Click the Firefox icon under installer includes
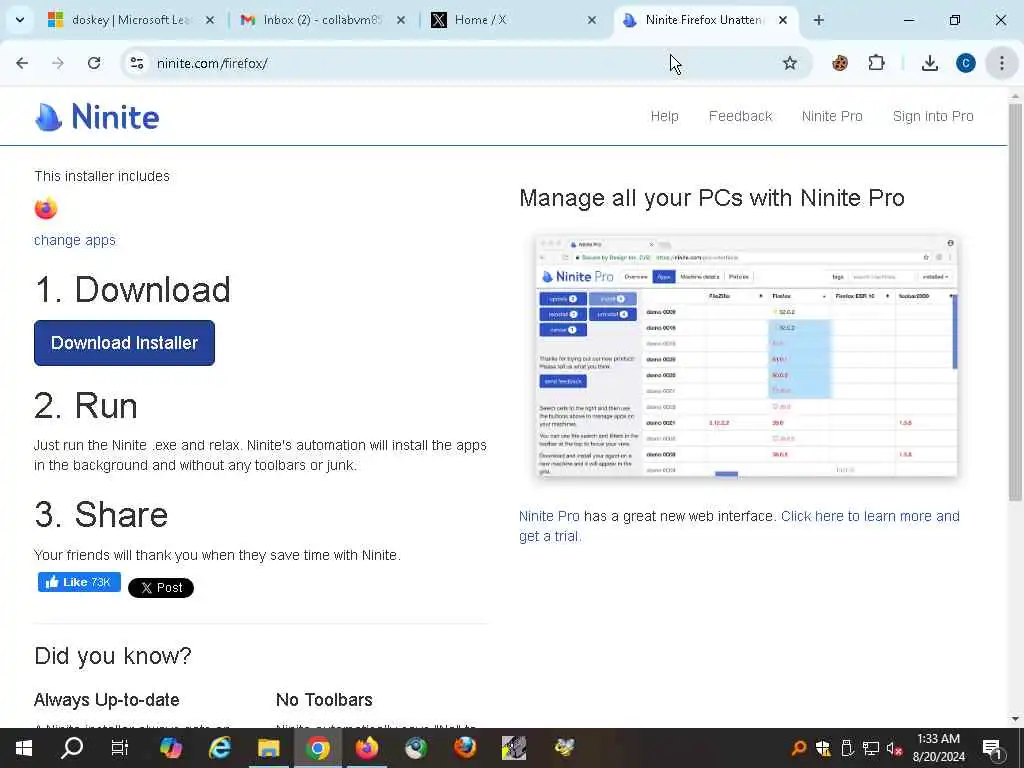The width and height of the screenshot is (1024, 768). pyautogui.click(x=46, y=208)
